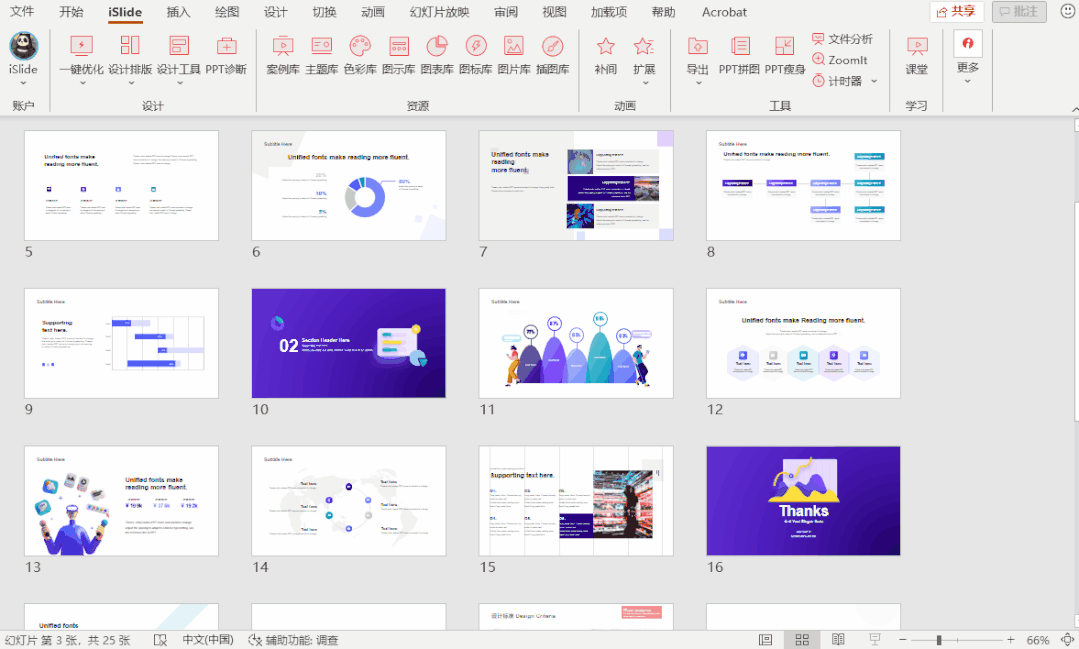Screen dimensions: 1079x649
Task: Click the smiley feedback icon
Action: tap(1067, 11)
